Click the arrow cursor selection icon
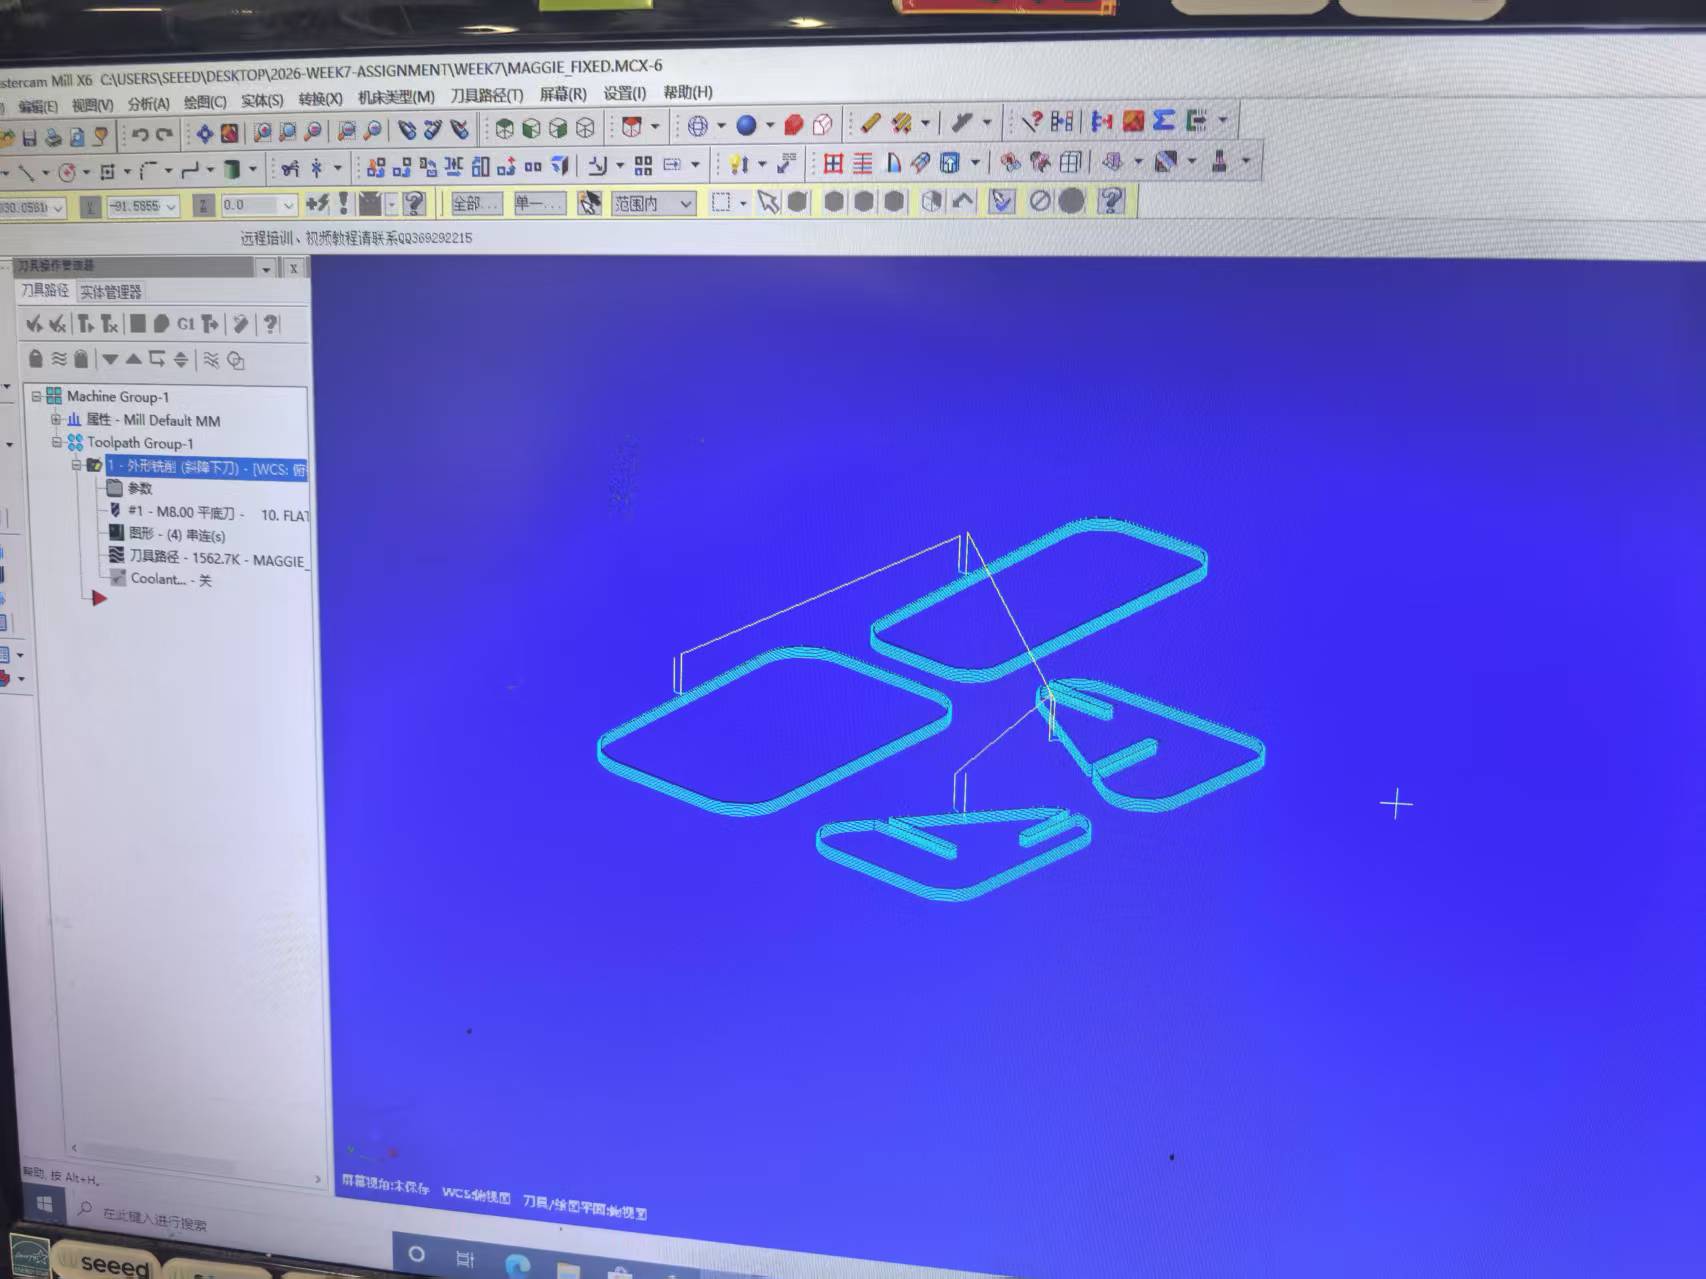1706x1279 pixels. tap(768, 202)
